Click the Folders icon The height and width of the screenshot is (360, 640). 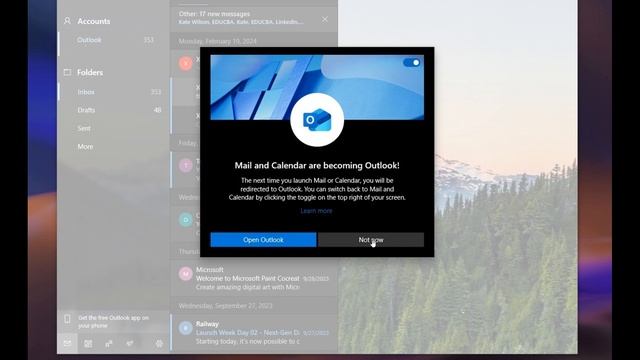(67, 72)
